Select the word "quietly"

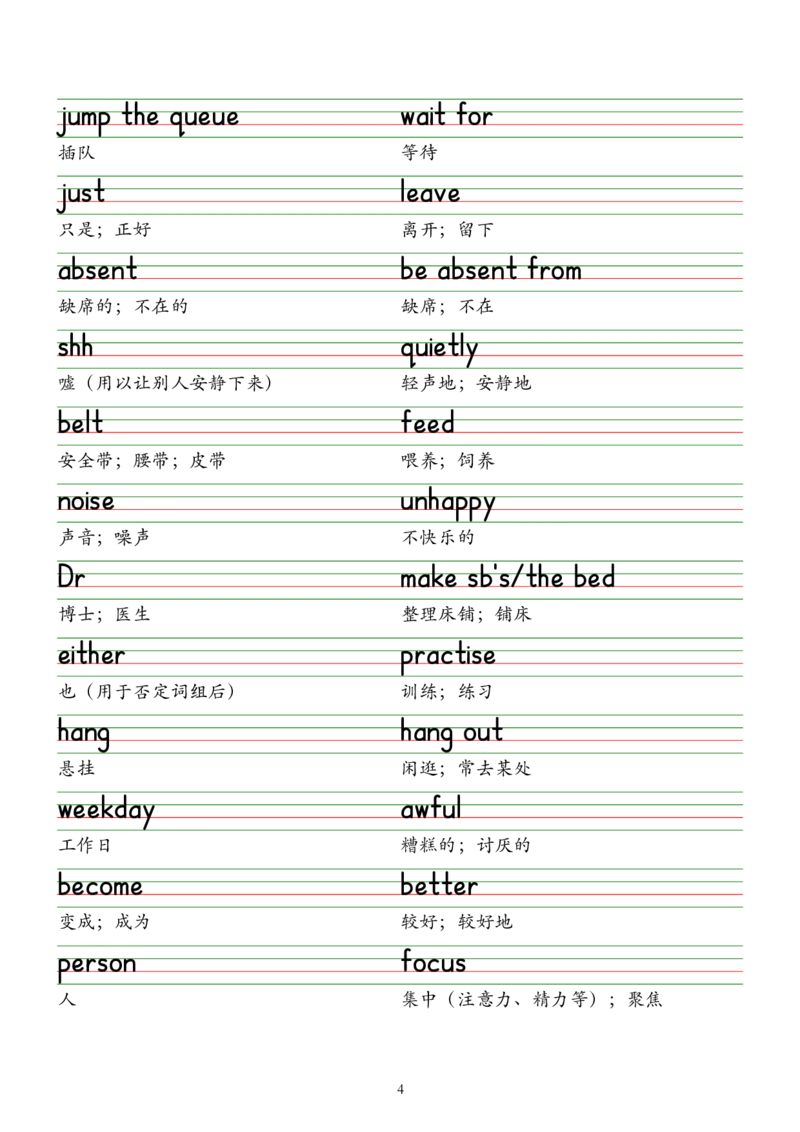(x=439, y=351)
